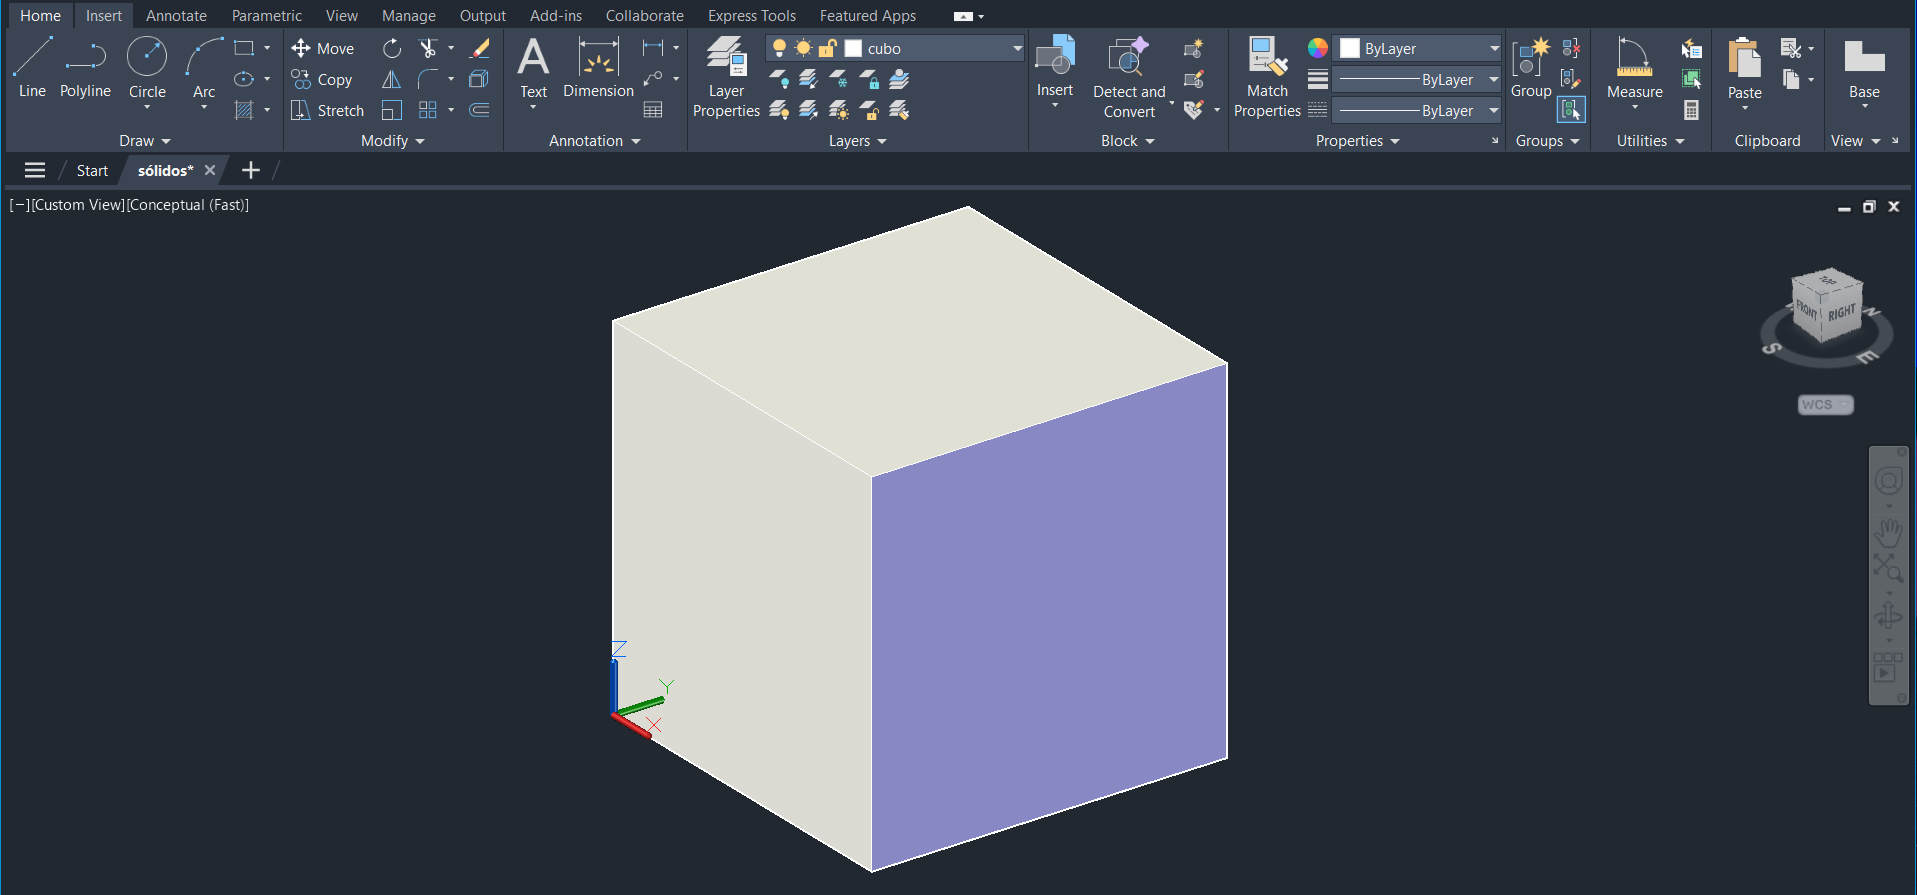
Task: Select the Erase tool
Action: coord(480,48)
